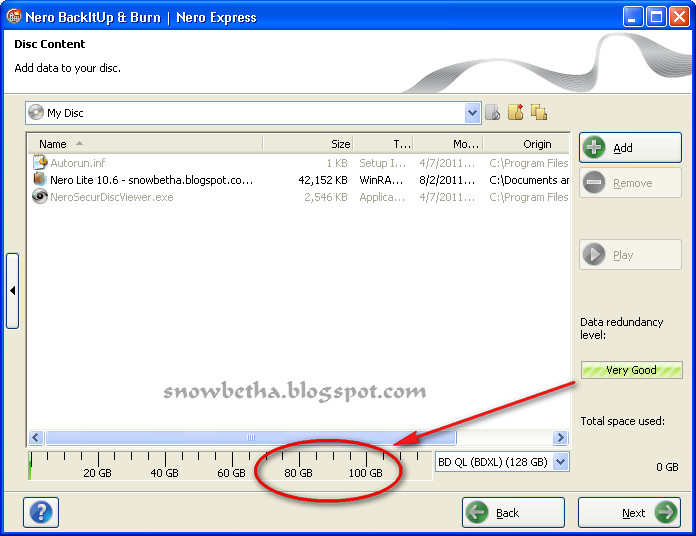
Task: Open the BD QL (BDXL) disc type dropdown
Action: click(561, 462)
